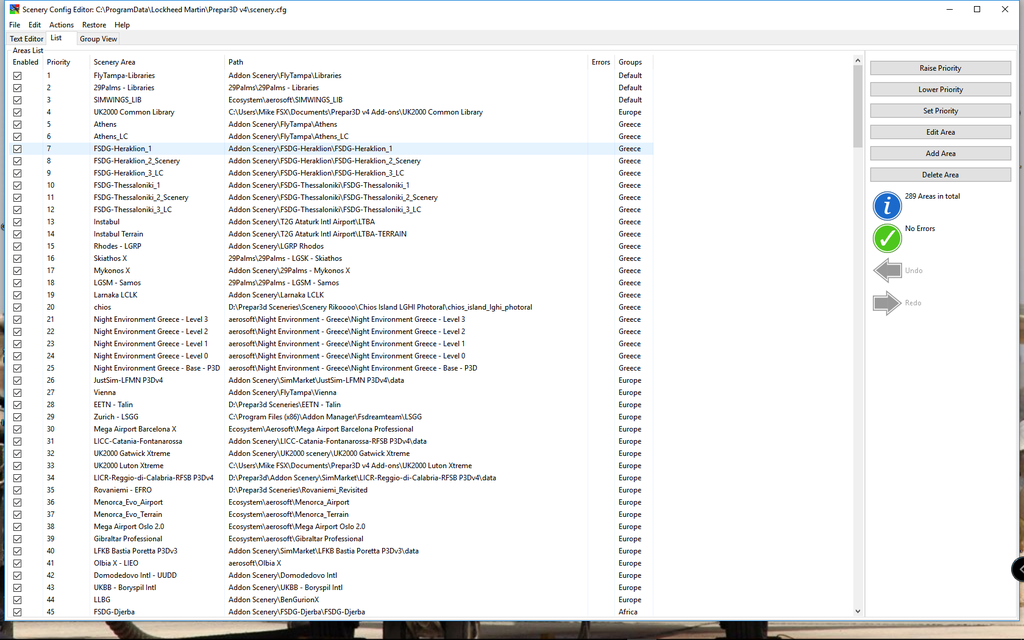Viewport: 1024px width, 640px height.
Task: Disable the FSDG-Heraklion_1 scenery checkbox
Action: point(18,149)
